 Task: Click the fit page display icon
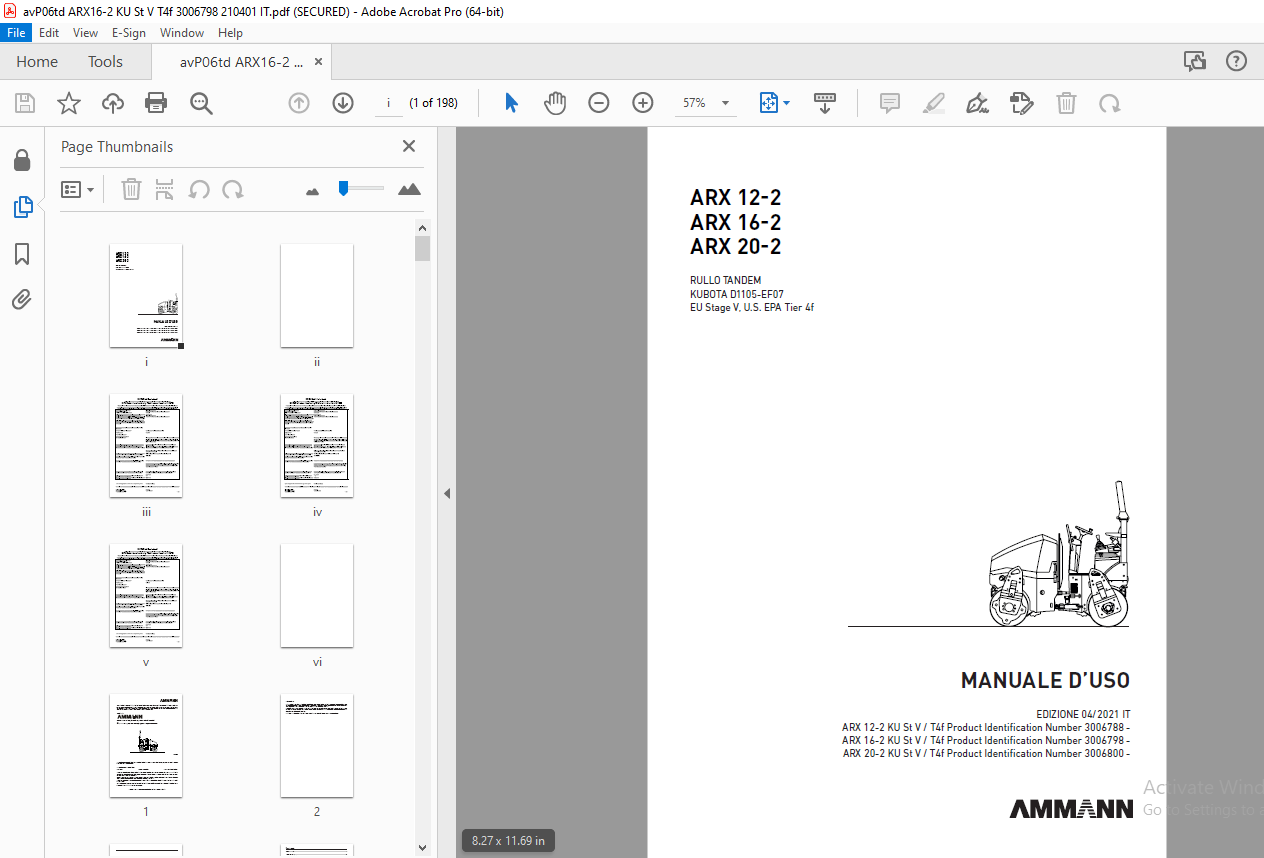click(x=768, y=103)
